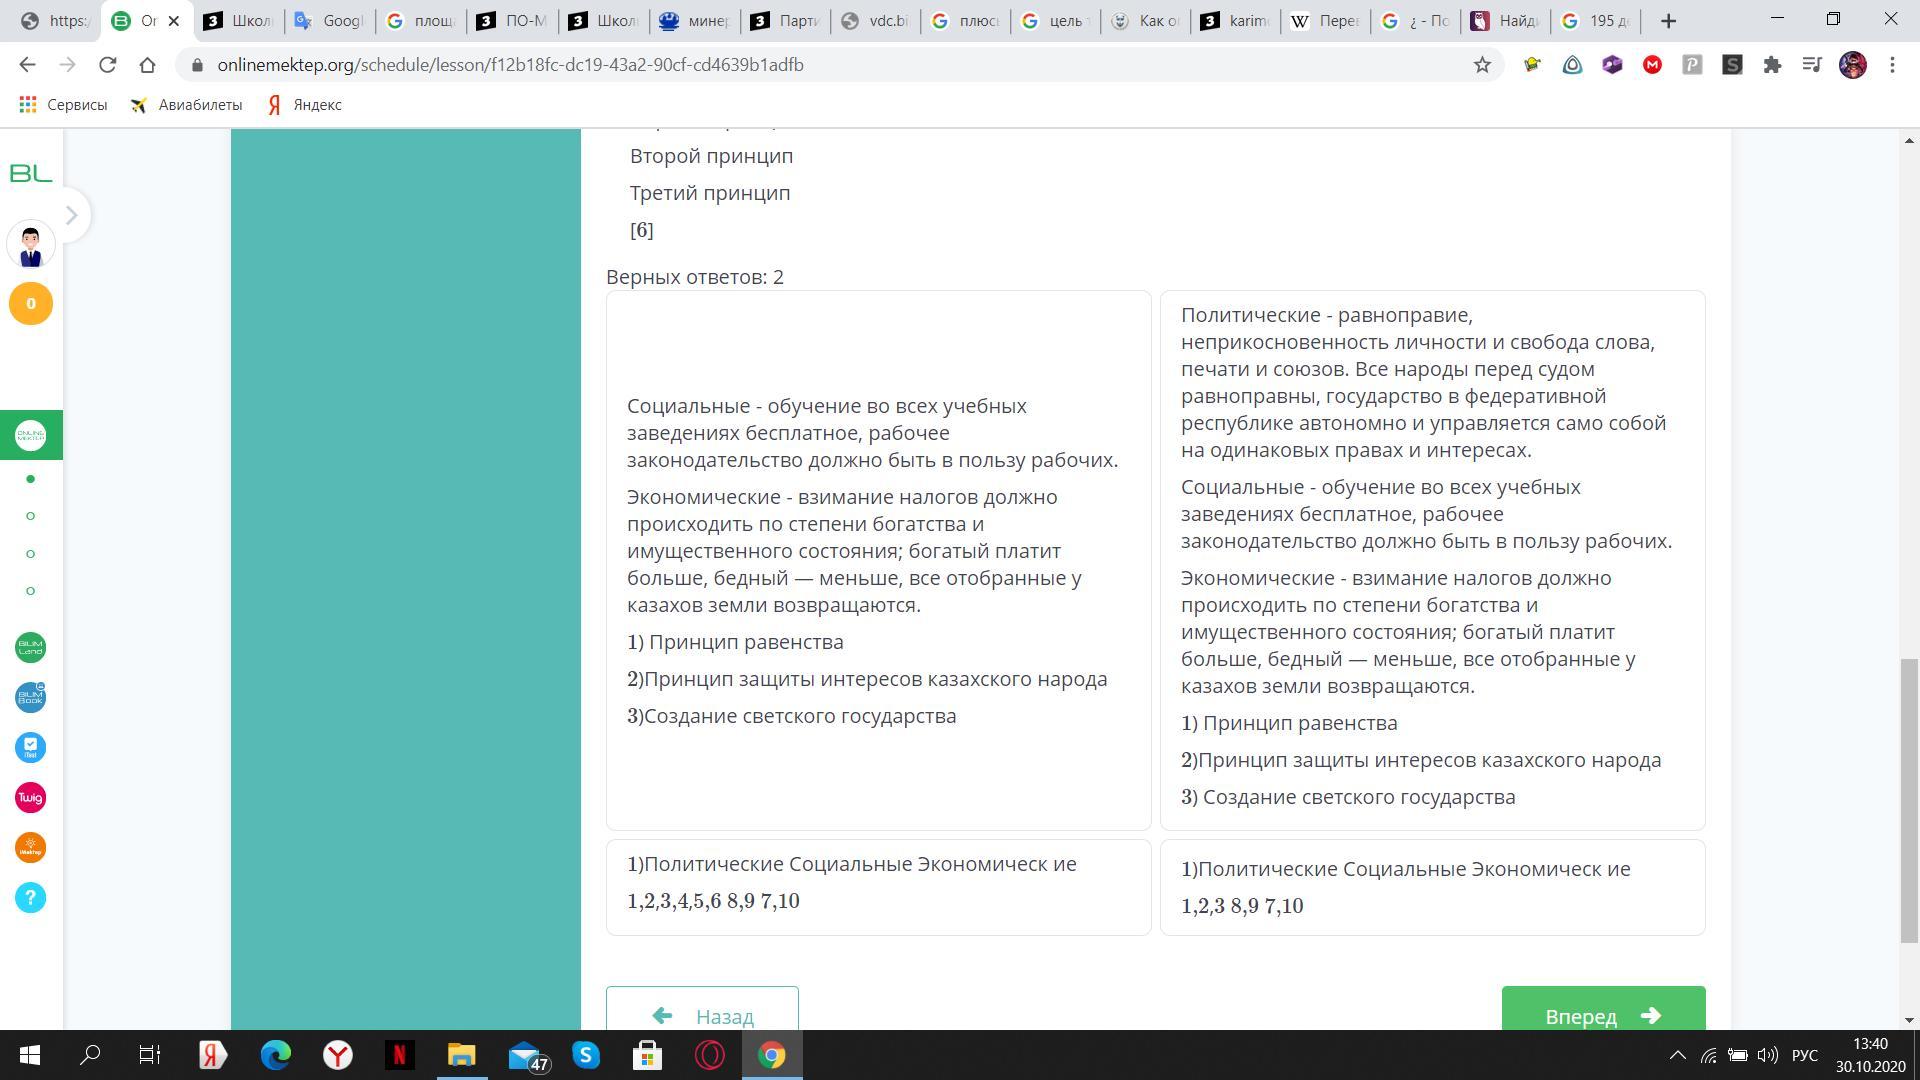Select answer card with '1,2,3,4,5,6 8,9 7,10'
The image size is (1920, 1080).
[x=878, y=887]
